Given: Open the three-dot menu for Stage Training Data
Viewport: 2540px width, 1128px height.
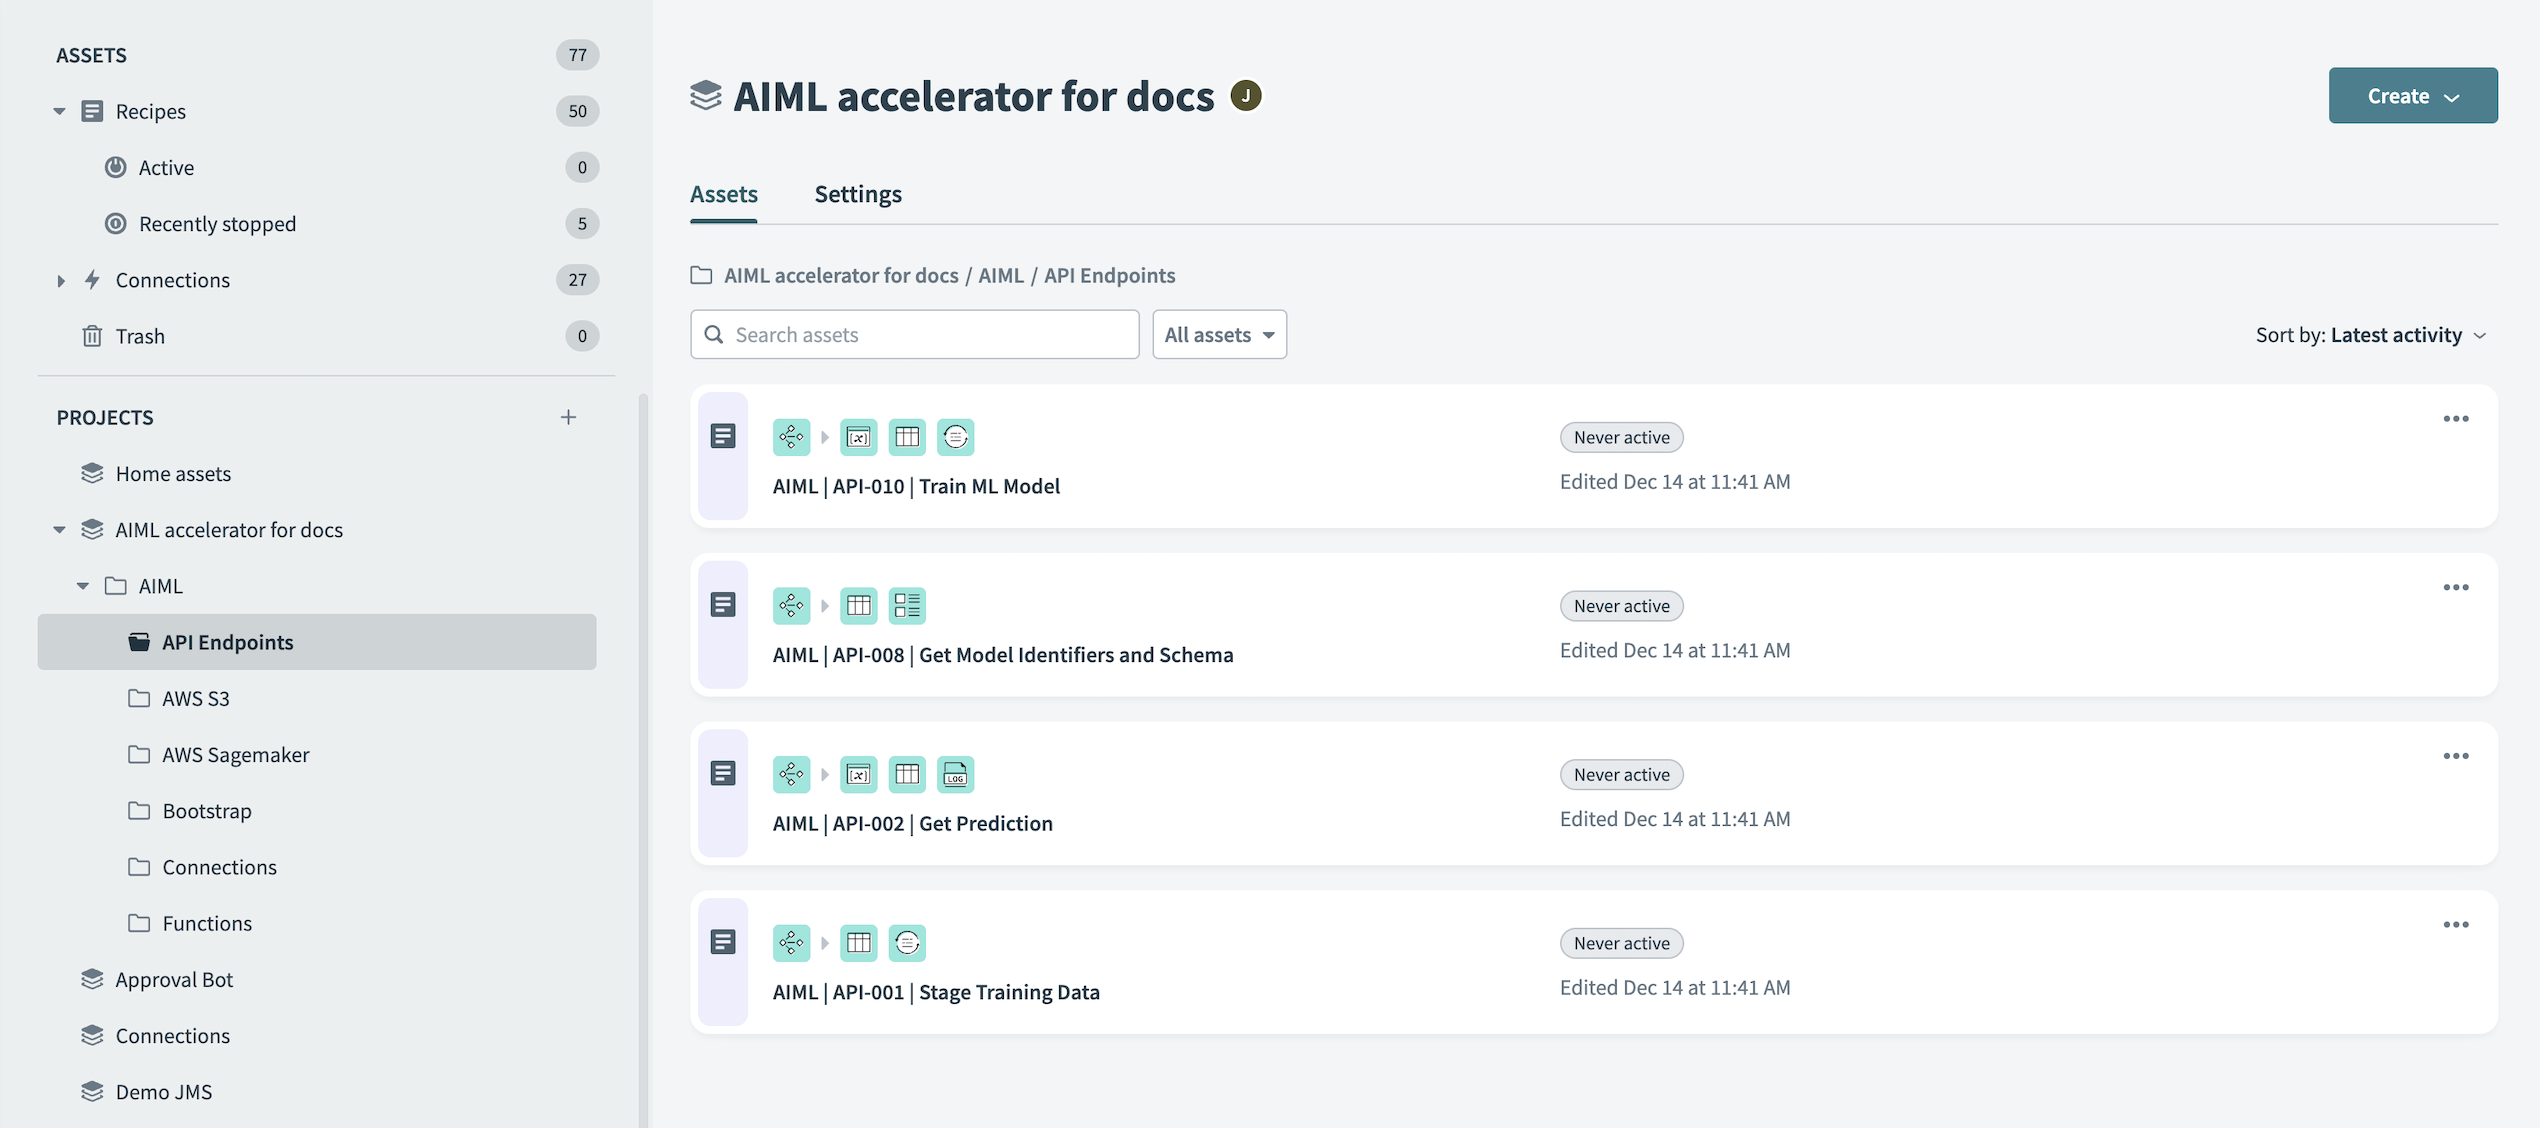Looking at the screenshot, I should [2455, 925].
